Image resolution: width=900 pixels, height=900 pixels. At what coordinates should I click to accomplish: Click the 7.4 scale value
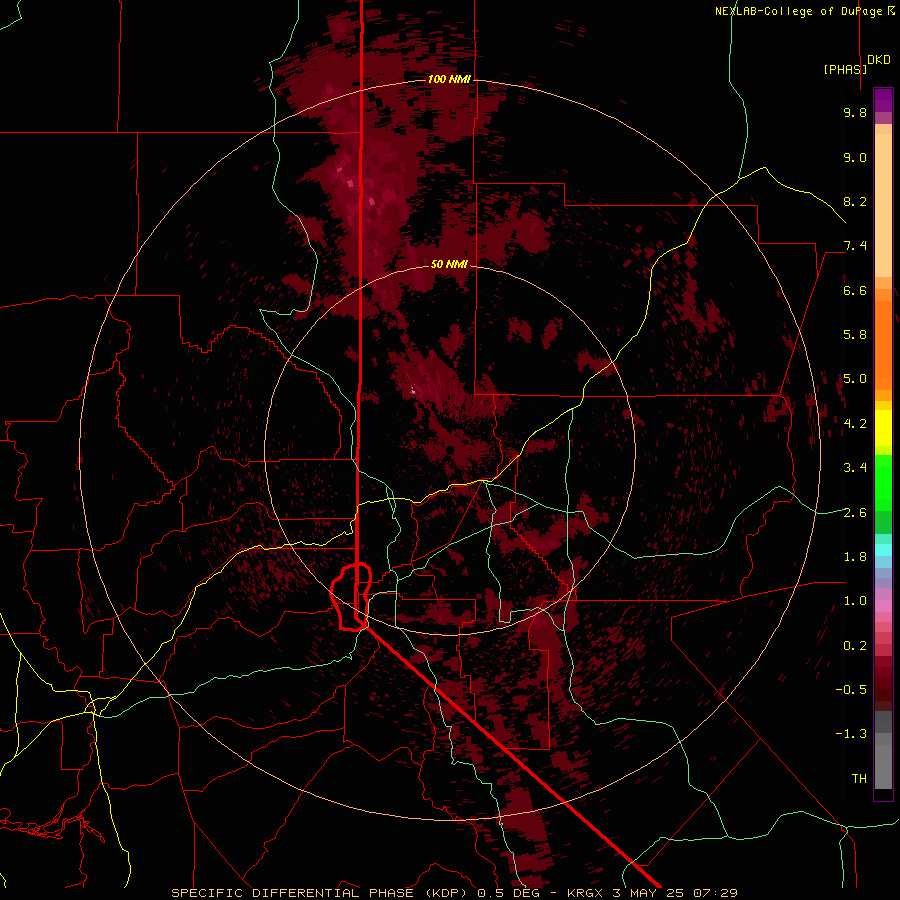[x=855, y=246]
